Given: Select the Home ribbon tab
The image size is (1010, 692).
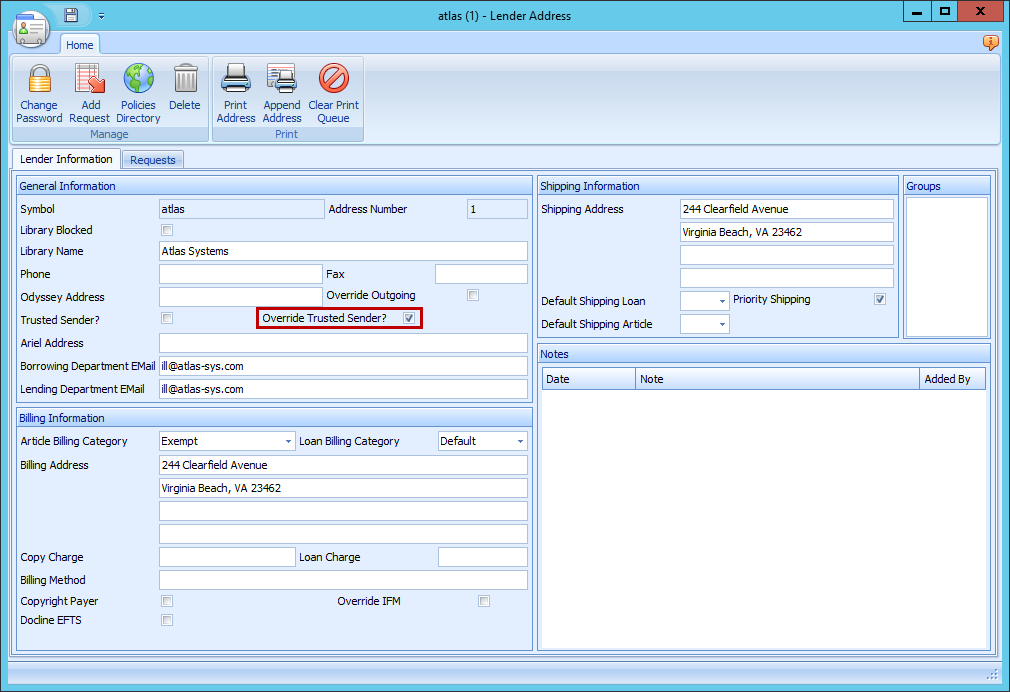Looking at the screenshot, I should (80, 44).
